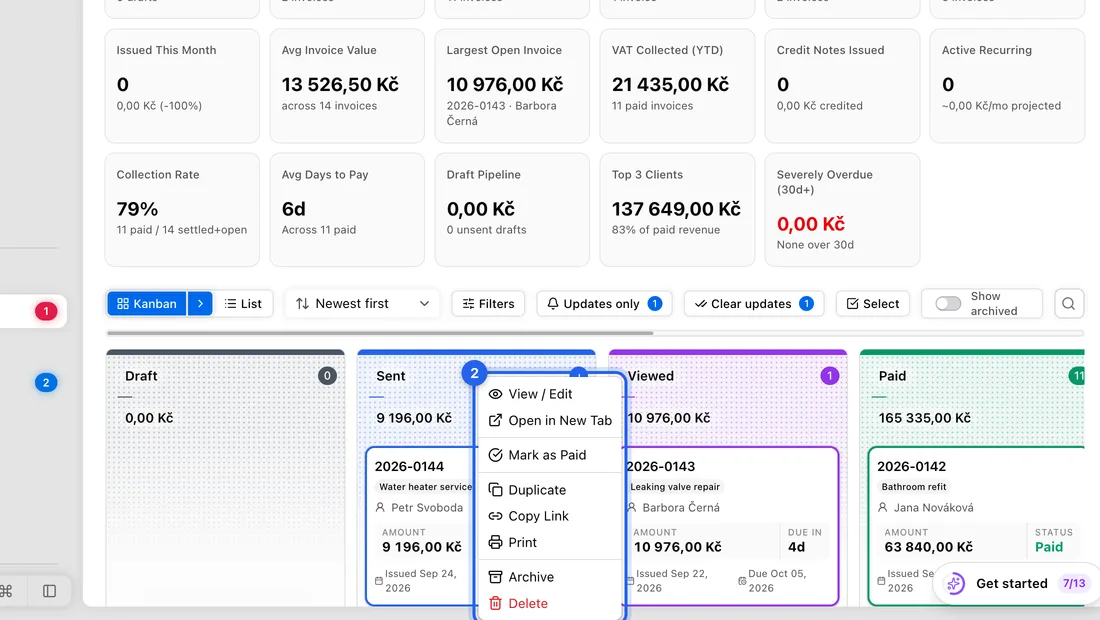Toggle the Updates only filter

click(x=604, y=304)
